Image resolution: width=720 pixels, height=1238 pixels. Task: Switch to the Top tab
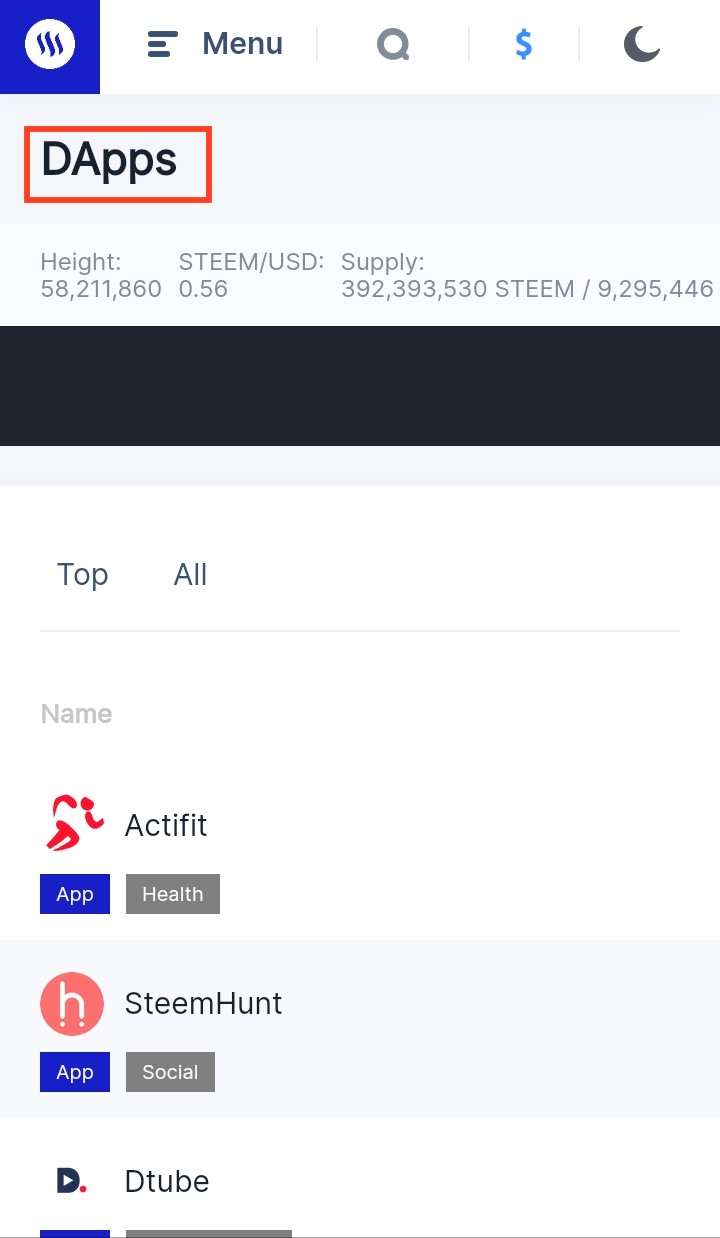[82, 575]
